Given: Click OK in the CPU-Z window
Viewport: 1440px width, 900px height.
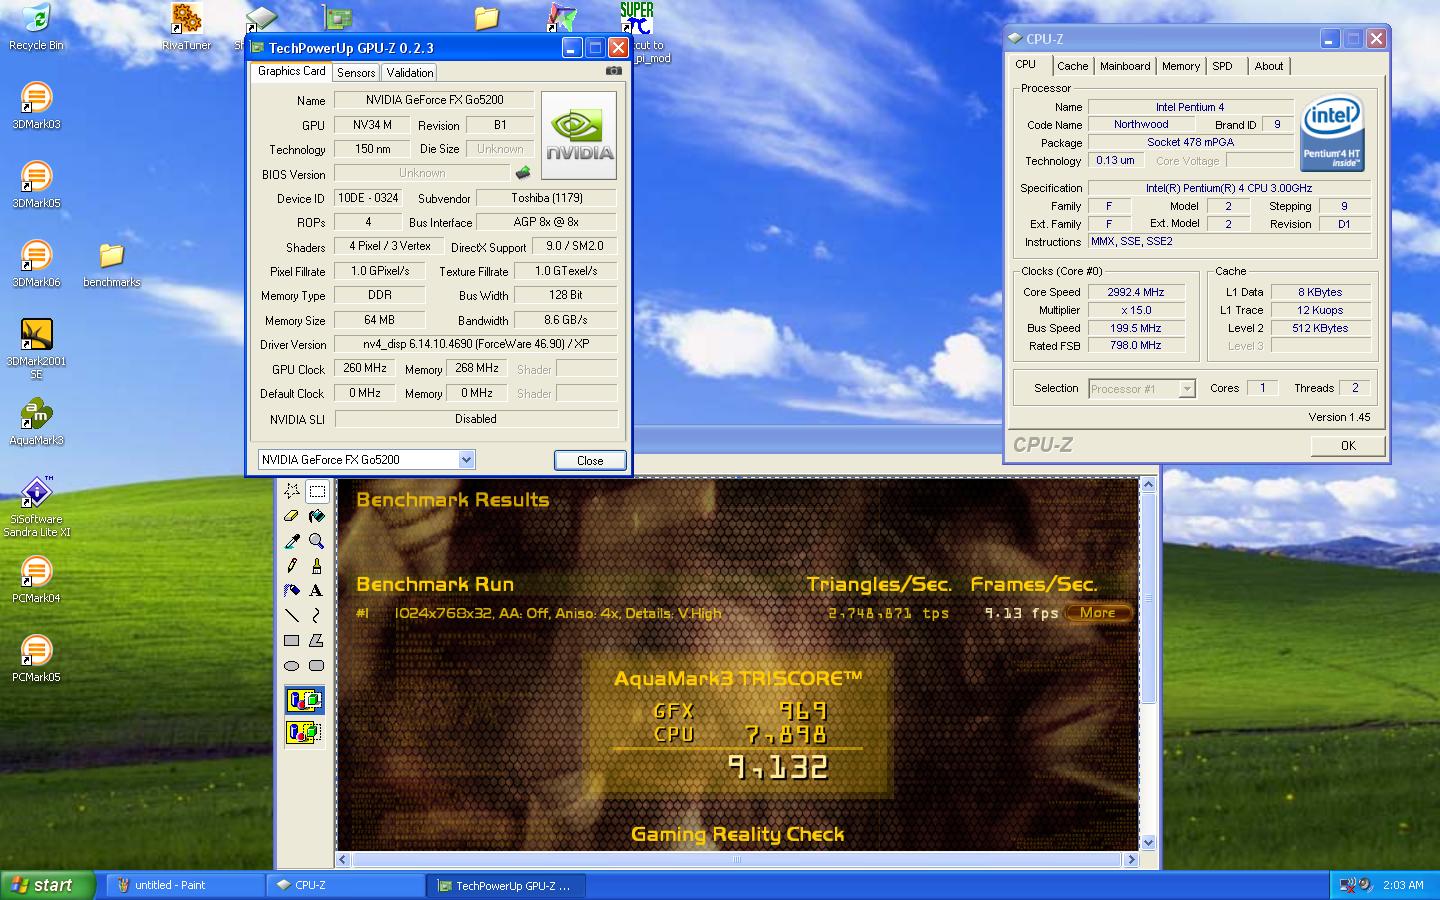Looking at the screenshot, I should [x=1348, y=446].
